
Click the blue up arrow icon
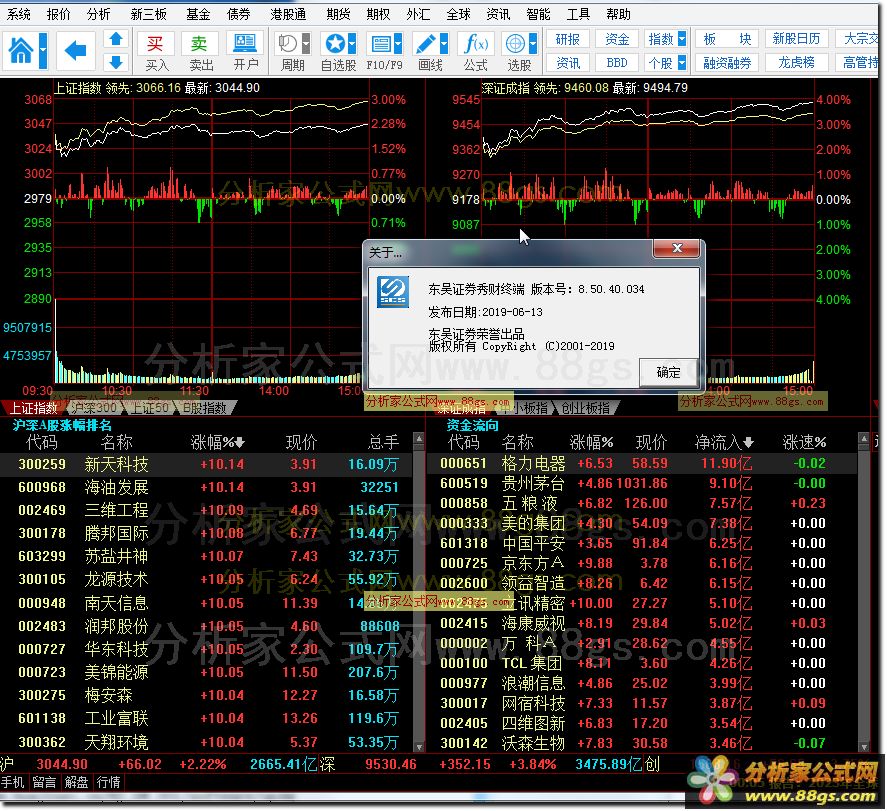click(x=116, y=39)
